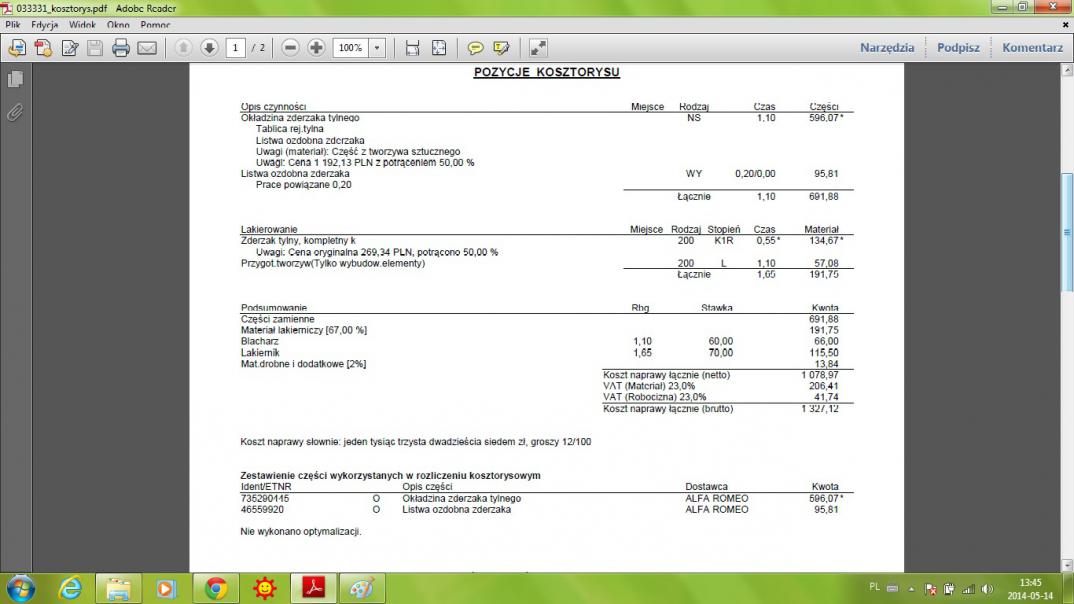This screenshot has height=604, width=1074.
Task: Click the Action Center flag tray icon
Action: click(x=930, y=589)
